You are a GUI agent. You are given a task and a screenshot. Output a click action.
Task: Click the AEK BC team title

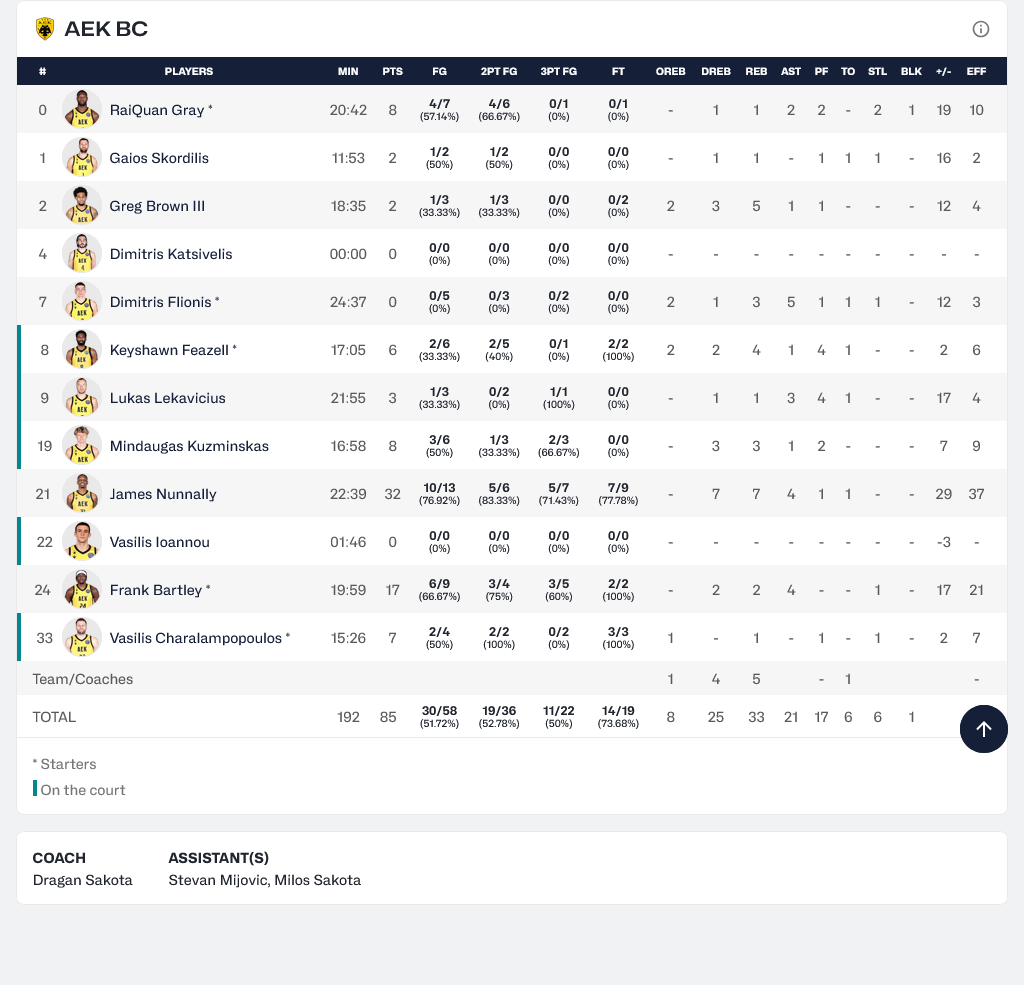[106, 29]
